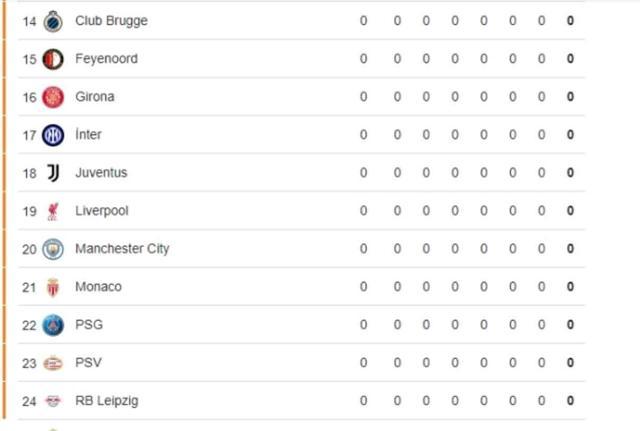Click the Club Brugge crest icon
Screen dimensions: 640x431
[x=53, y=21]
